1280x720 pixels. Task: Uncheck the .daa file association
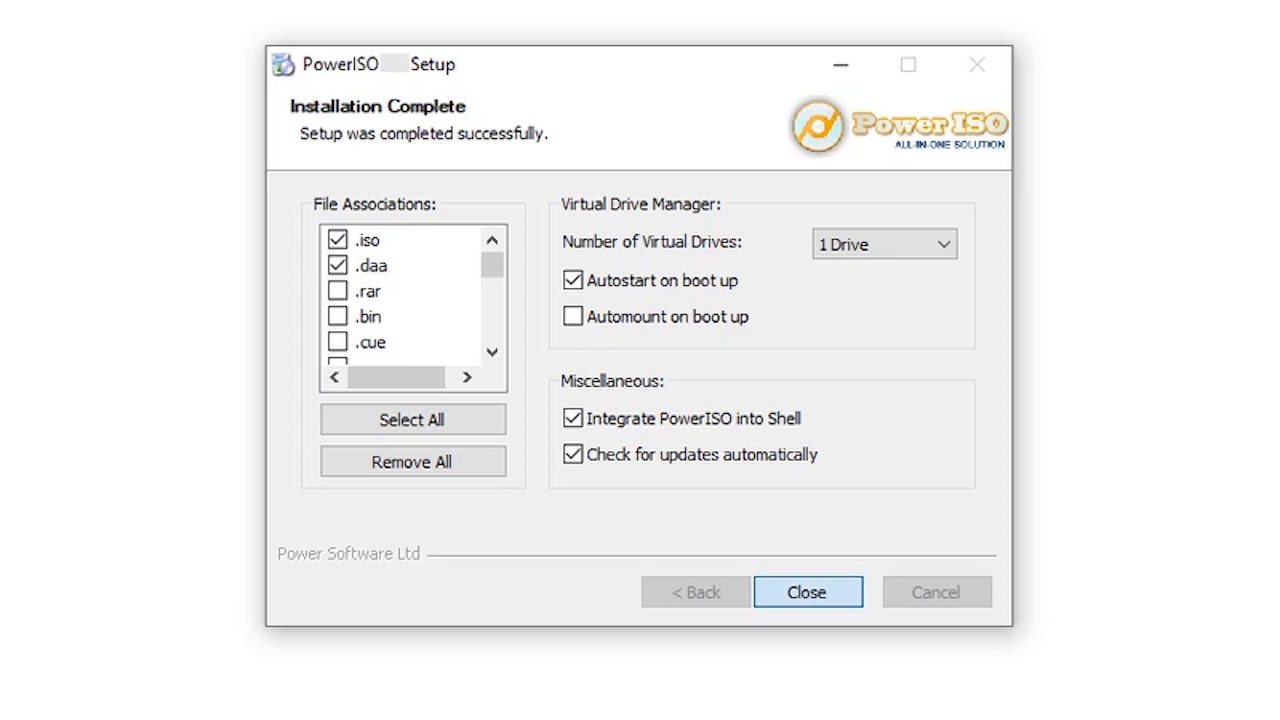(337, 266)
